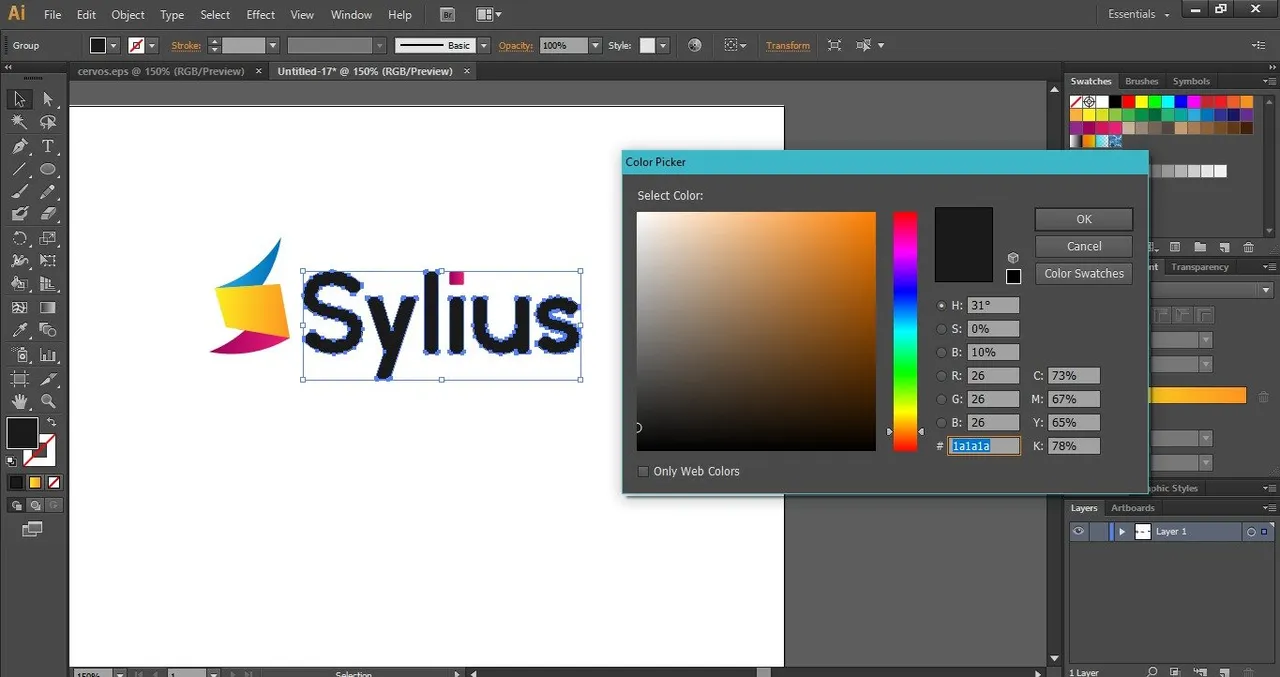Open the Object menu
This screenshot has width=1280, height=677.
128,15
